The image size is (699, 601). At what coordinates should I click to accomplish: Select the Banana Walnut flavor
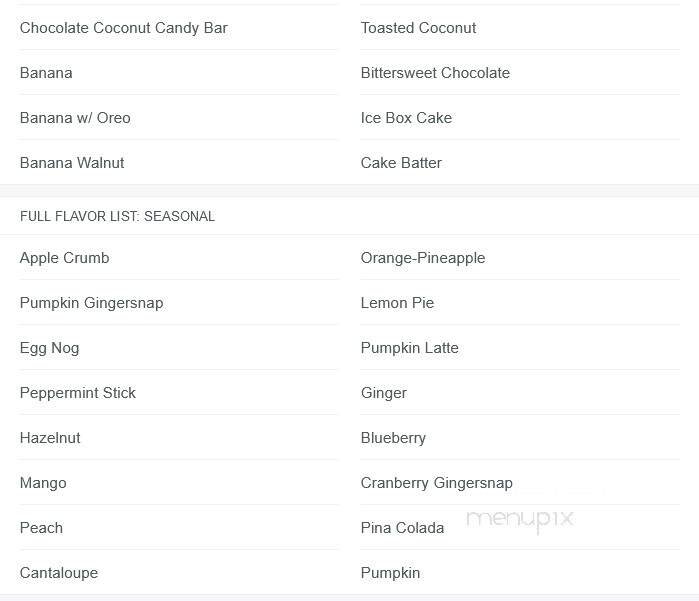pyautogui.click(x=72, y=163)
